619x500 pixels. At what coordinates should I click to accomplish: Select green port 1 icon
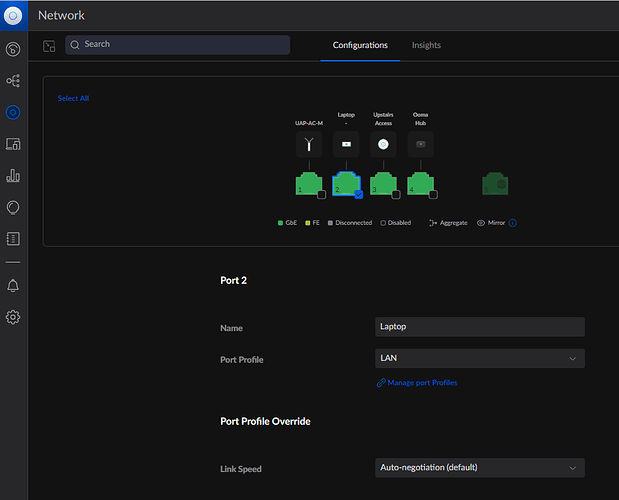309,183
